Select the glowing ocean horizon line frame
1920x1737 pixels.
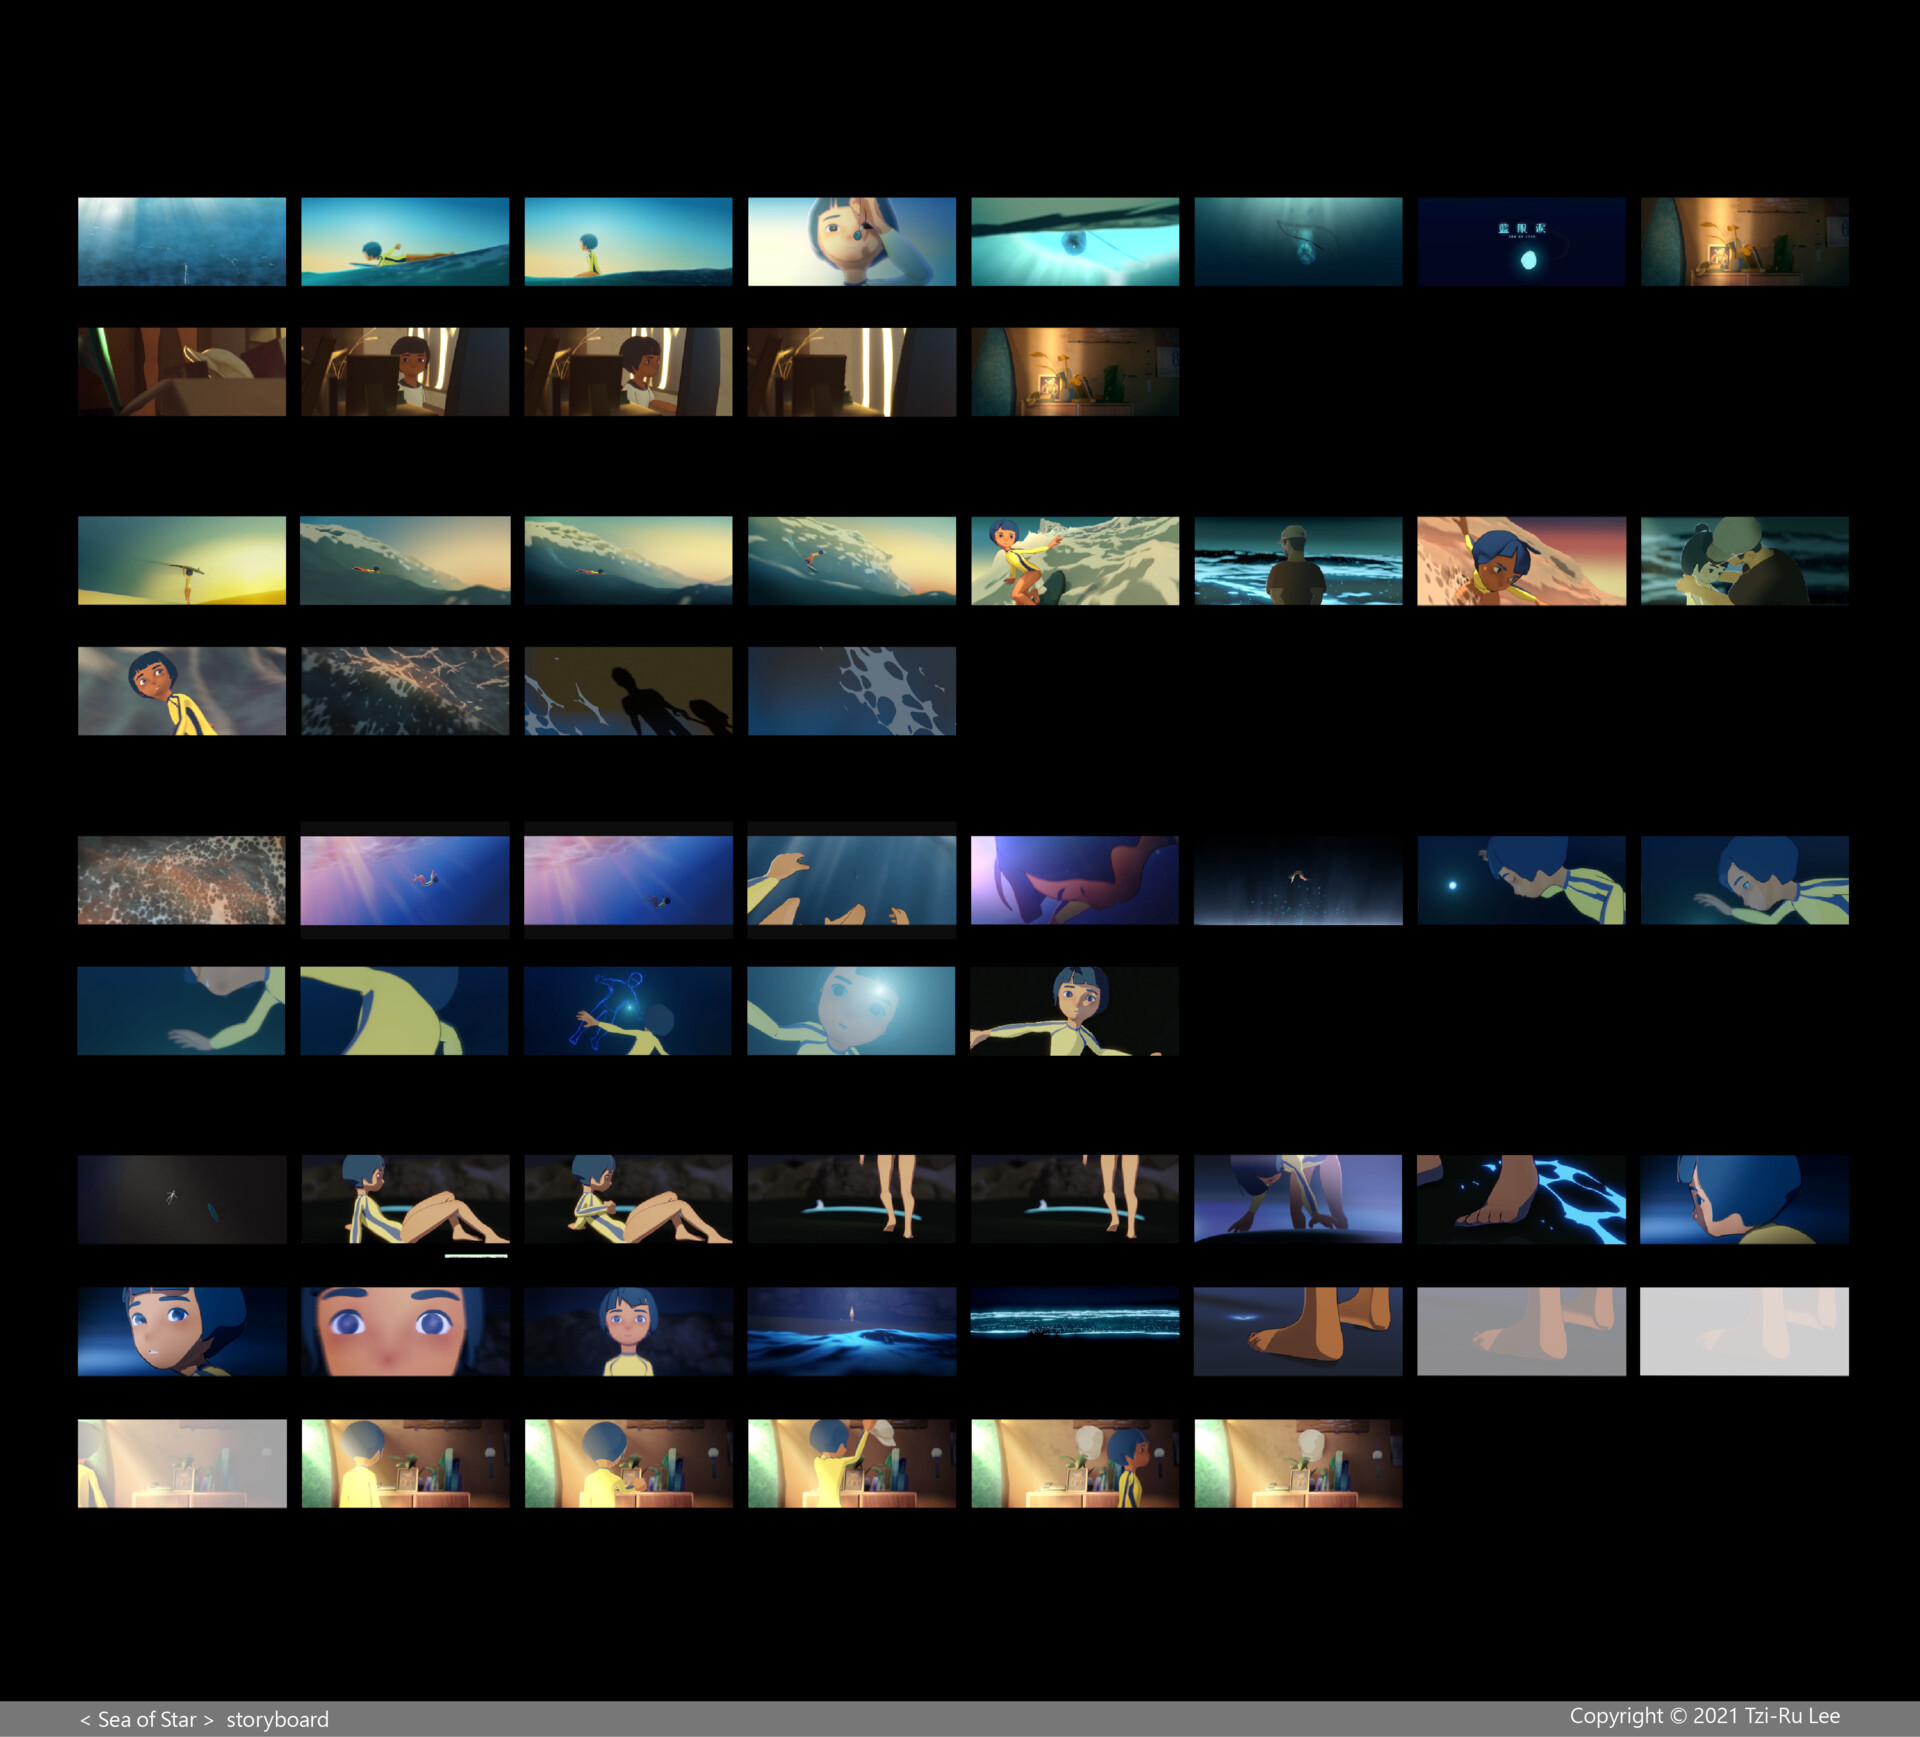coord(1074,1322)
